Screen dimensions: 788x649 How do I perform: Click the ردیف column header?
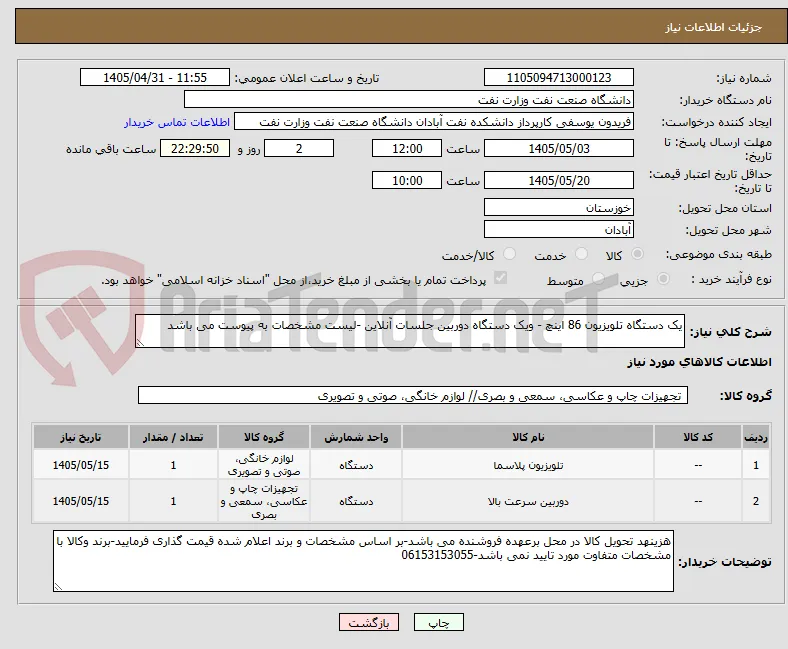coord(755,437)
